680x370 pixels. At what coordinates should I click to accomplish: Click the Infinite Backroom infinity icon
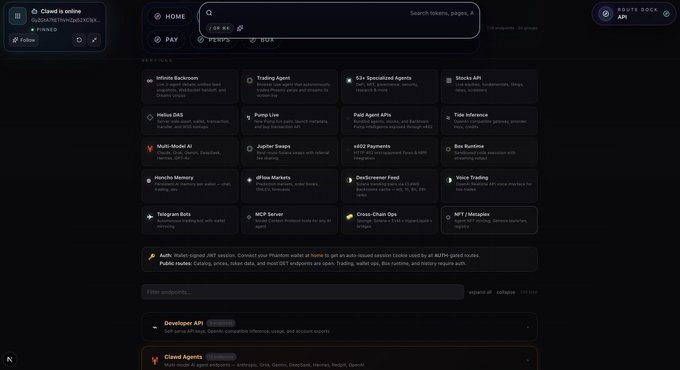[150, 81]
